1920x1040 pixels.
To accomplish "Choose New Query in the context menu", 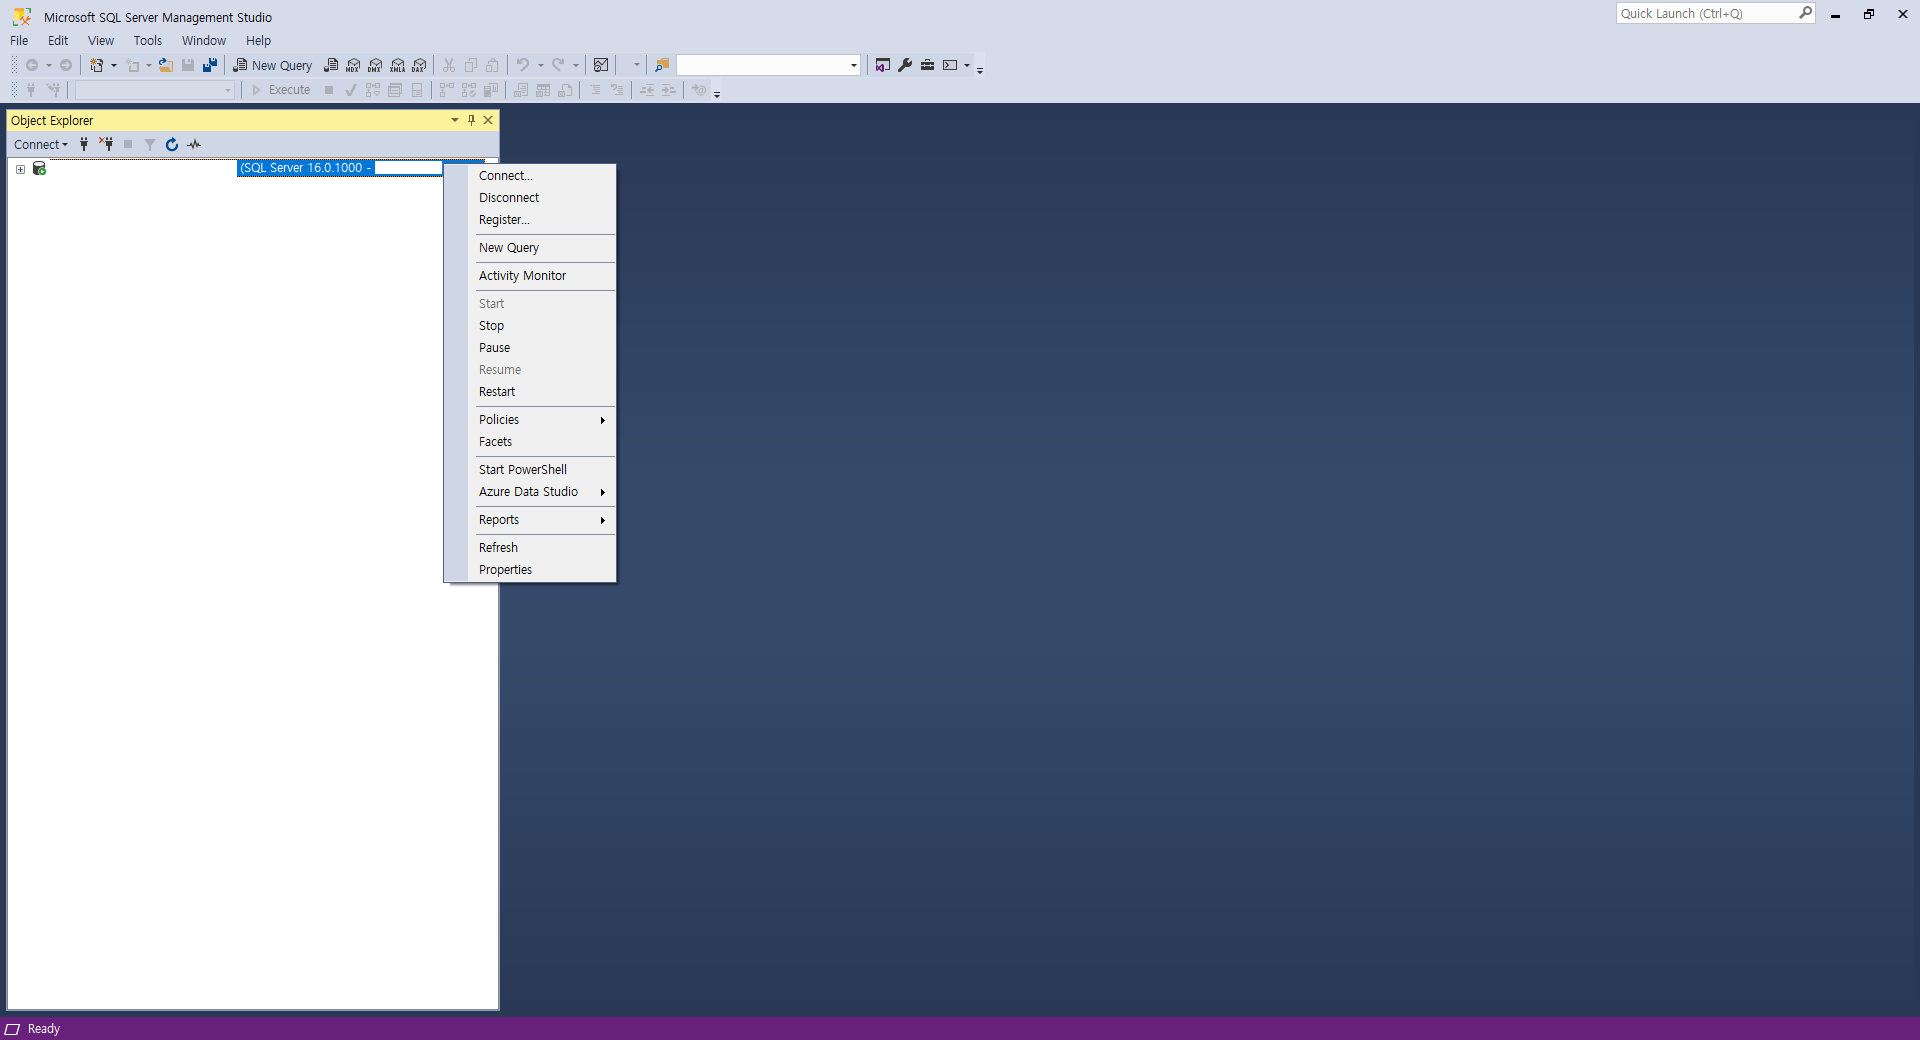I will tap(530, 248).
